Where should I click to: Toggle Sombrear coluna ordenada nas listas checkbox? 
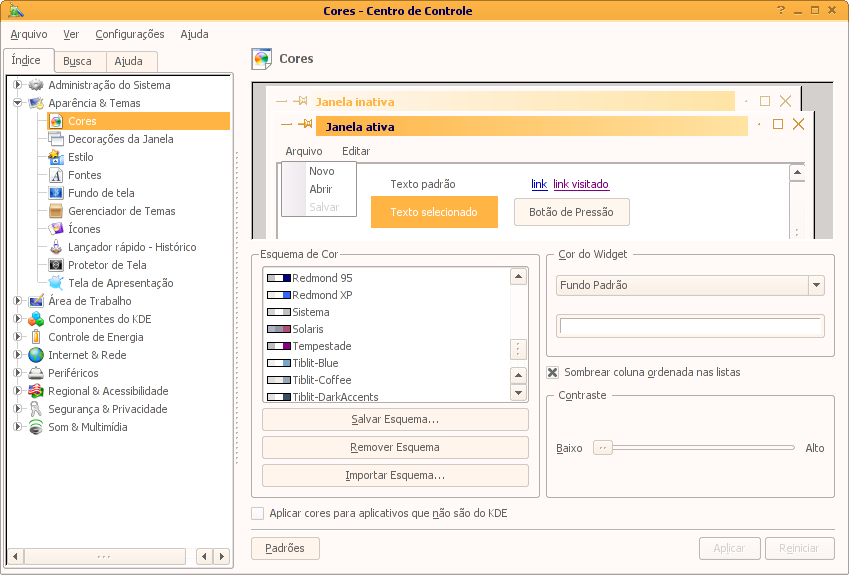[x=552, y=372]
